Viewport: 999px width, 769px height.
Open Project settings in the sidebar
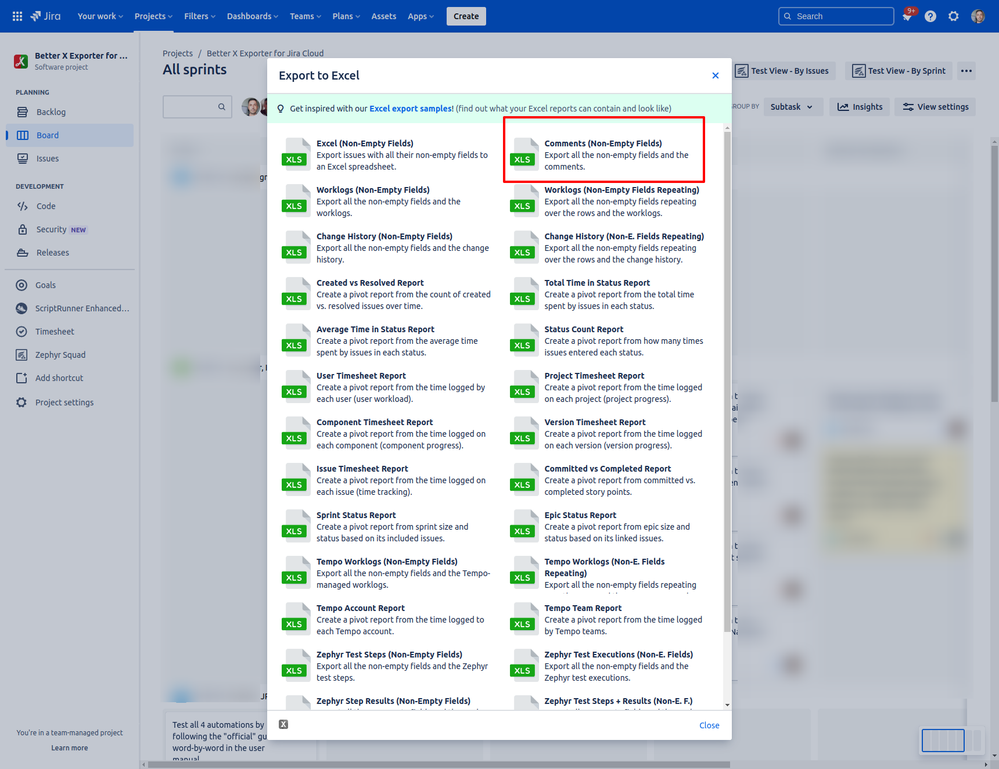coord(70,403)
